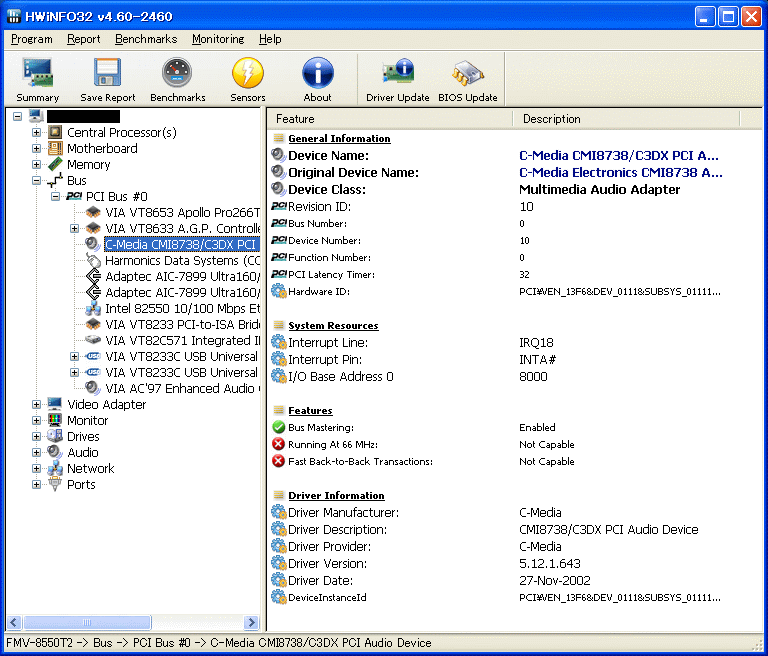Expand the Network tree node
Image resolution: width=768 pixels, height=656 pixels.
tap(37, 469)
